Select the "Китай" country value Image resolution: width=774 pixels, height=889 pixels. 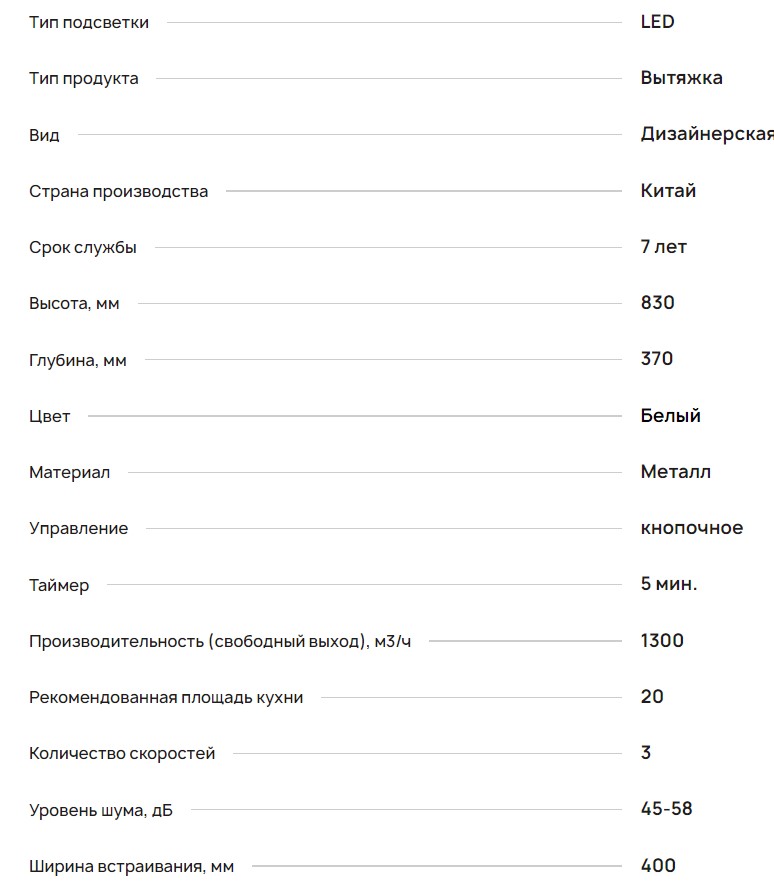pyautogui.click(x=668, y=191)
